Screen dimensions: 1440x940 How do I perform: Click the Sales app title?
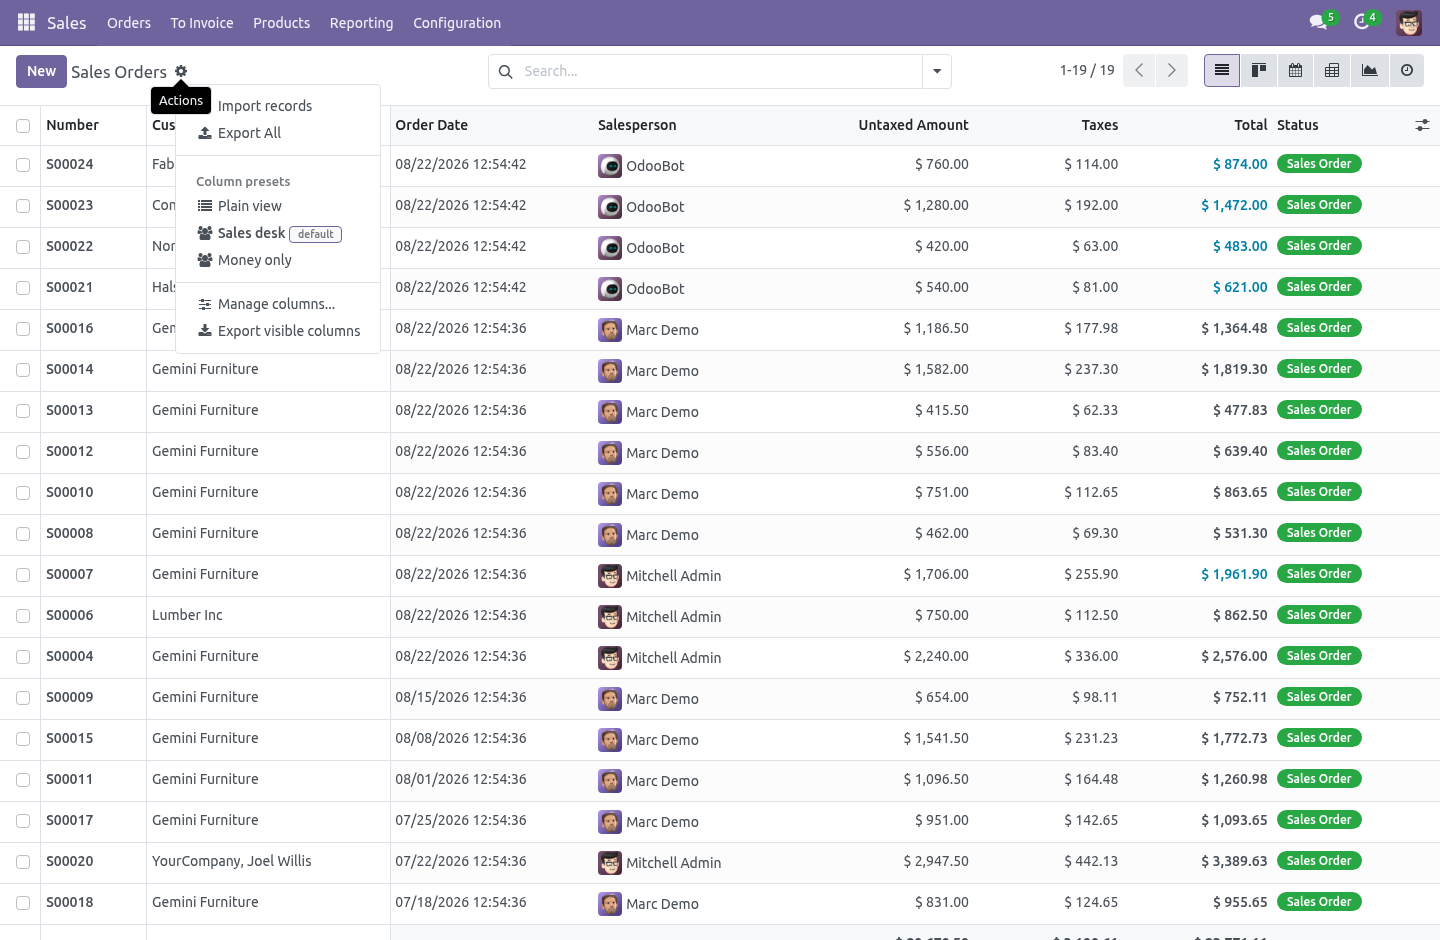[66, 22]
